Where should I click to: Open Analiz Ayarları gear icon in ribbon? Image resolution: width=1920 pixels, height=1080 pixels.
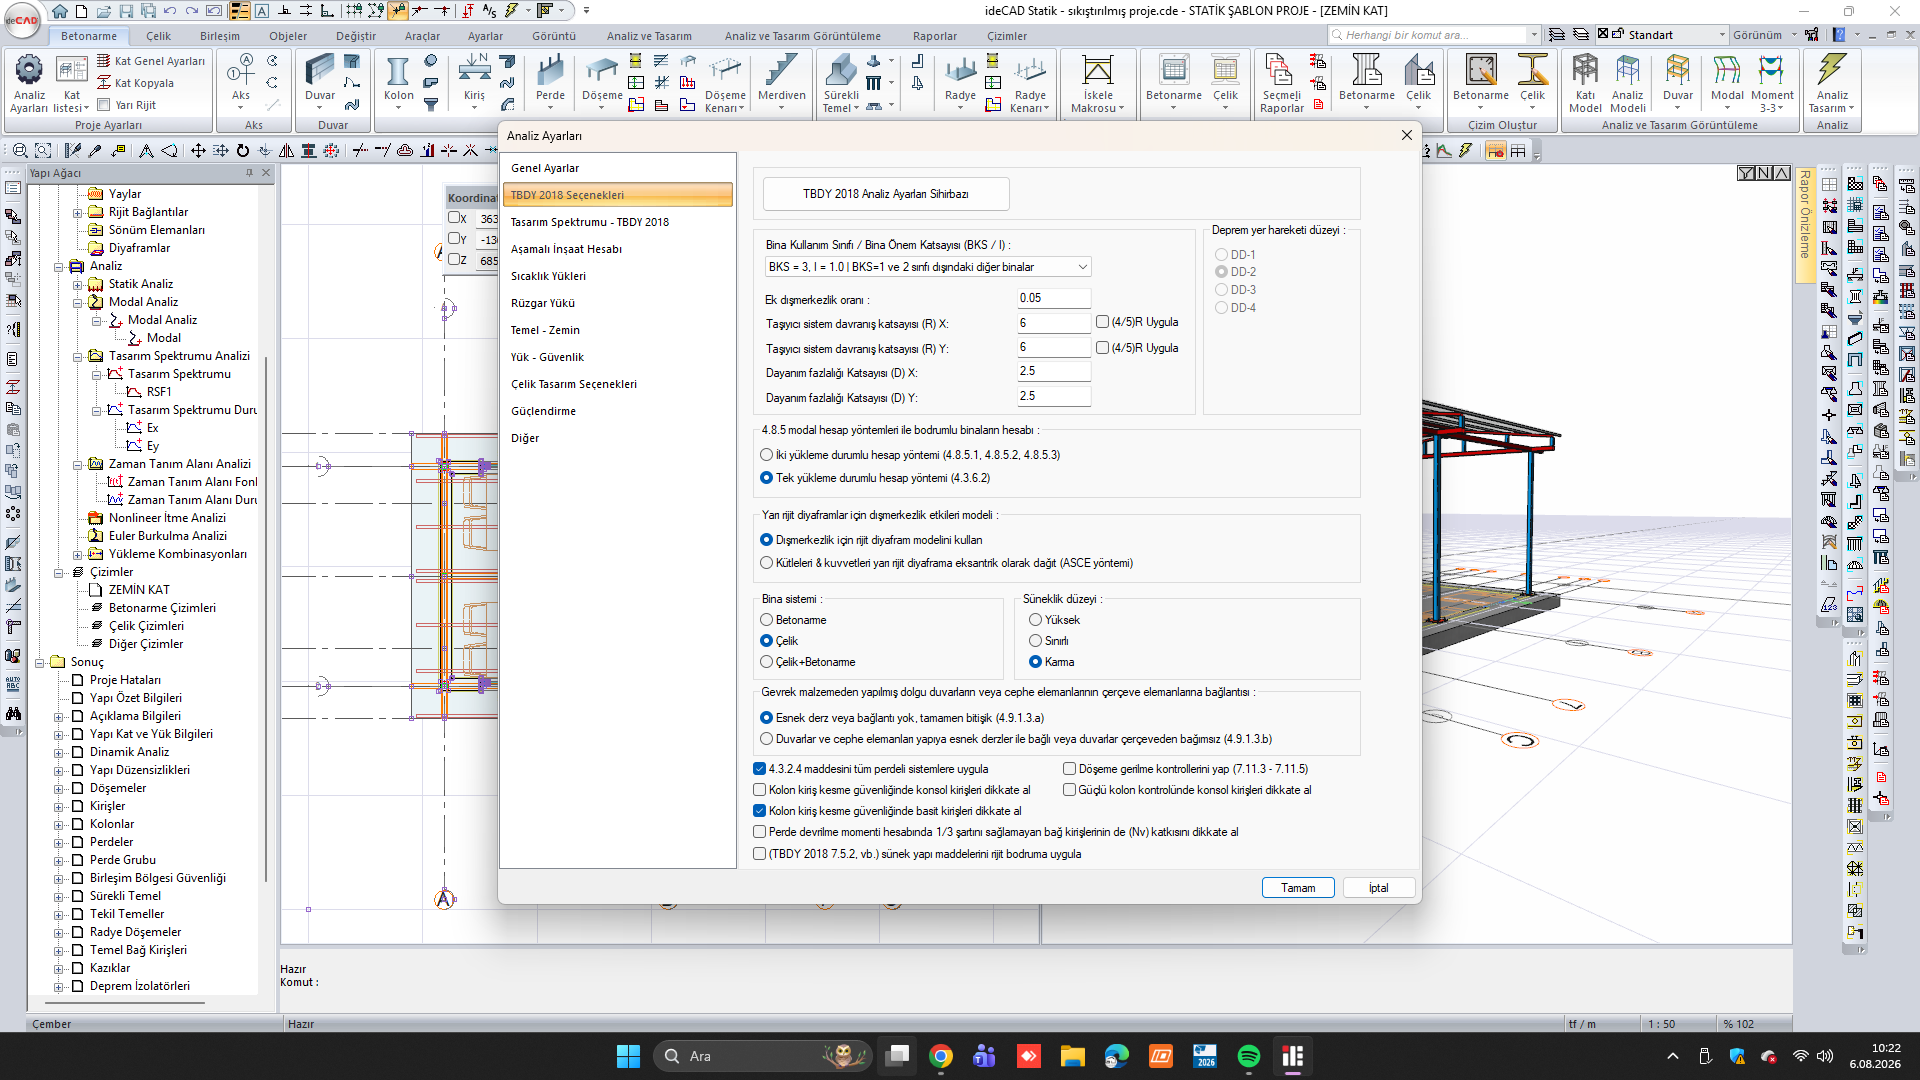[x=29, y=70]
